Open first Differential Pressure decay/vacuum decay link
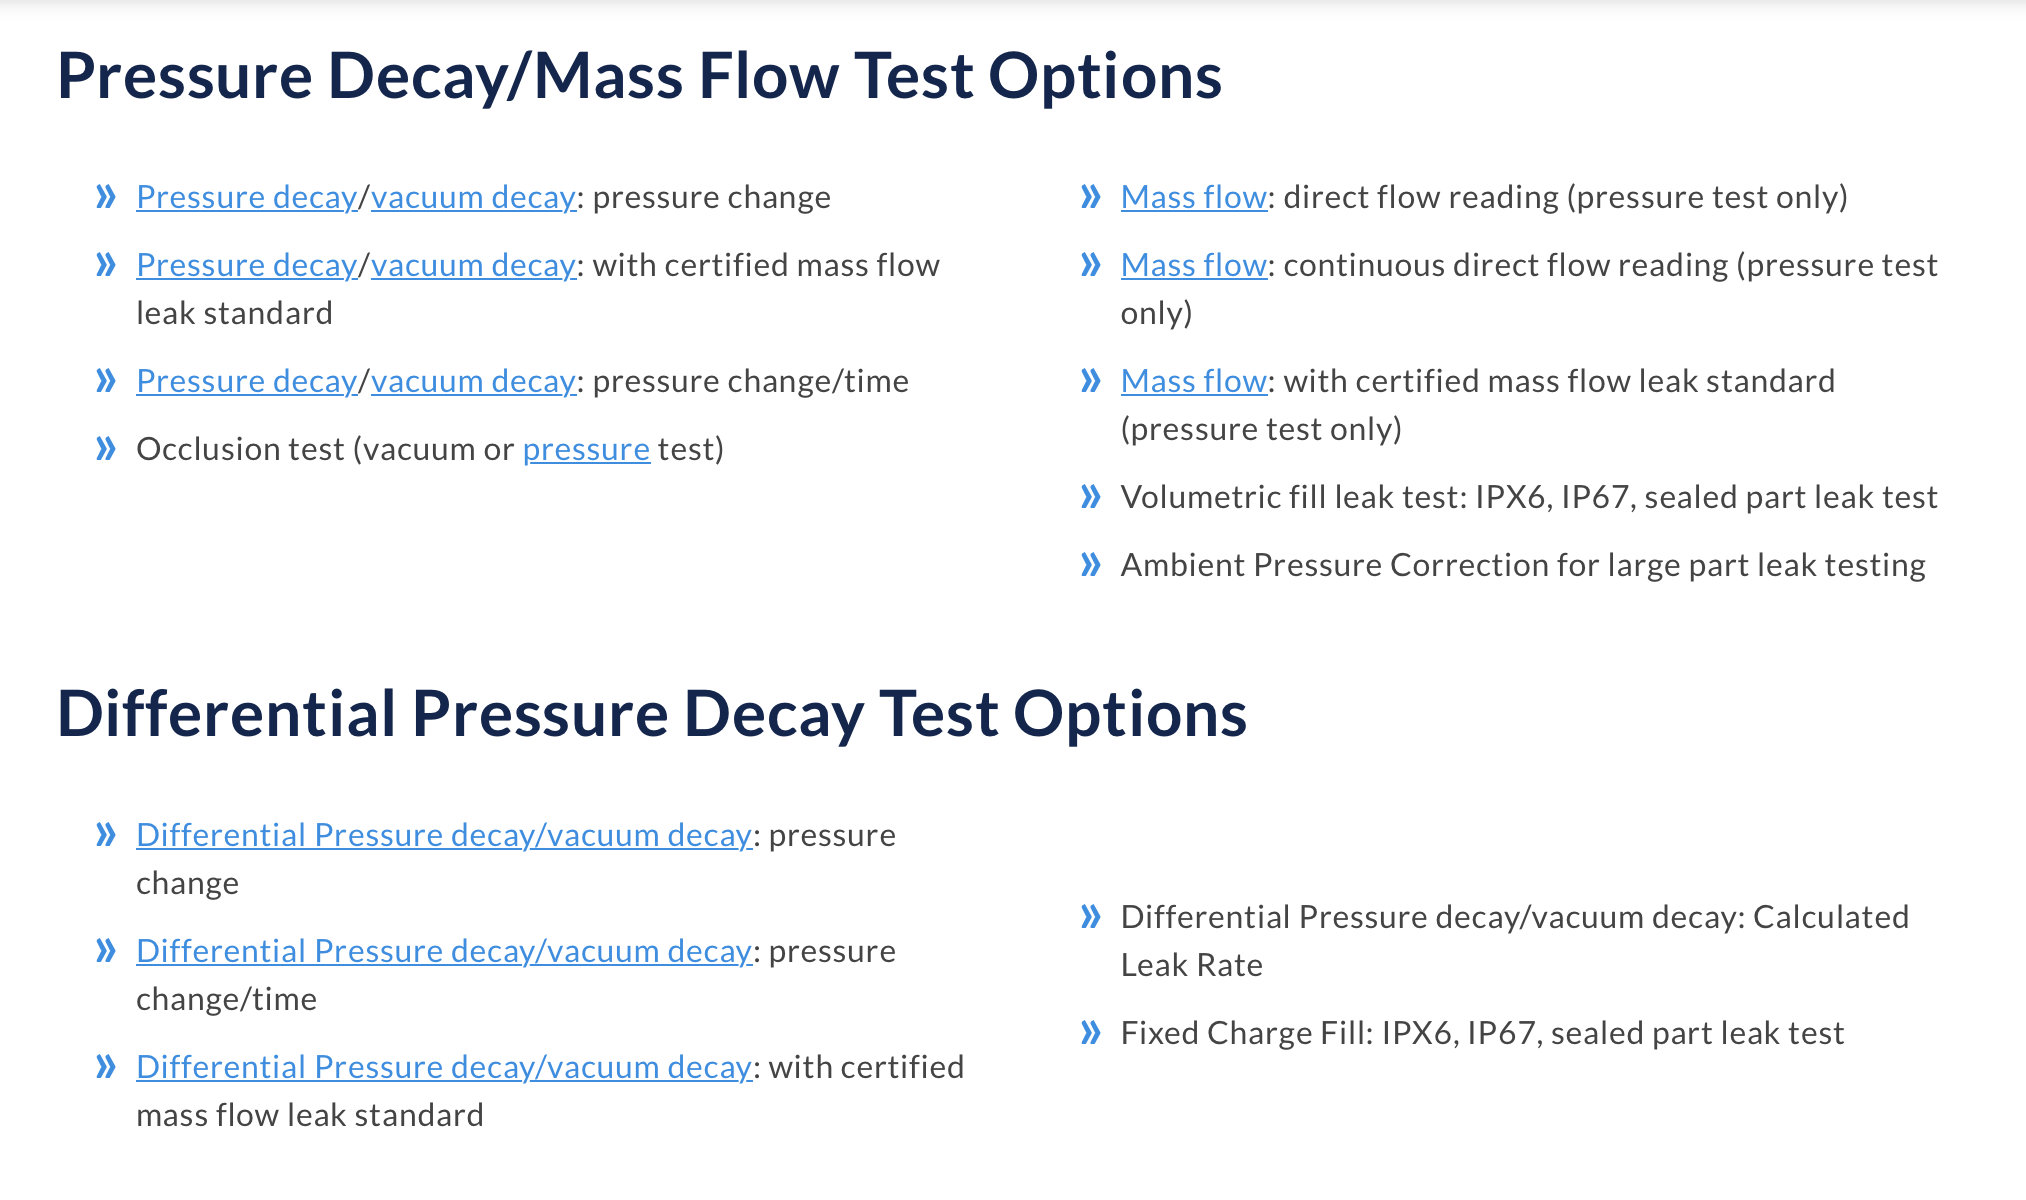2026x1200 pixels. point(444,835)
